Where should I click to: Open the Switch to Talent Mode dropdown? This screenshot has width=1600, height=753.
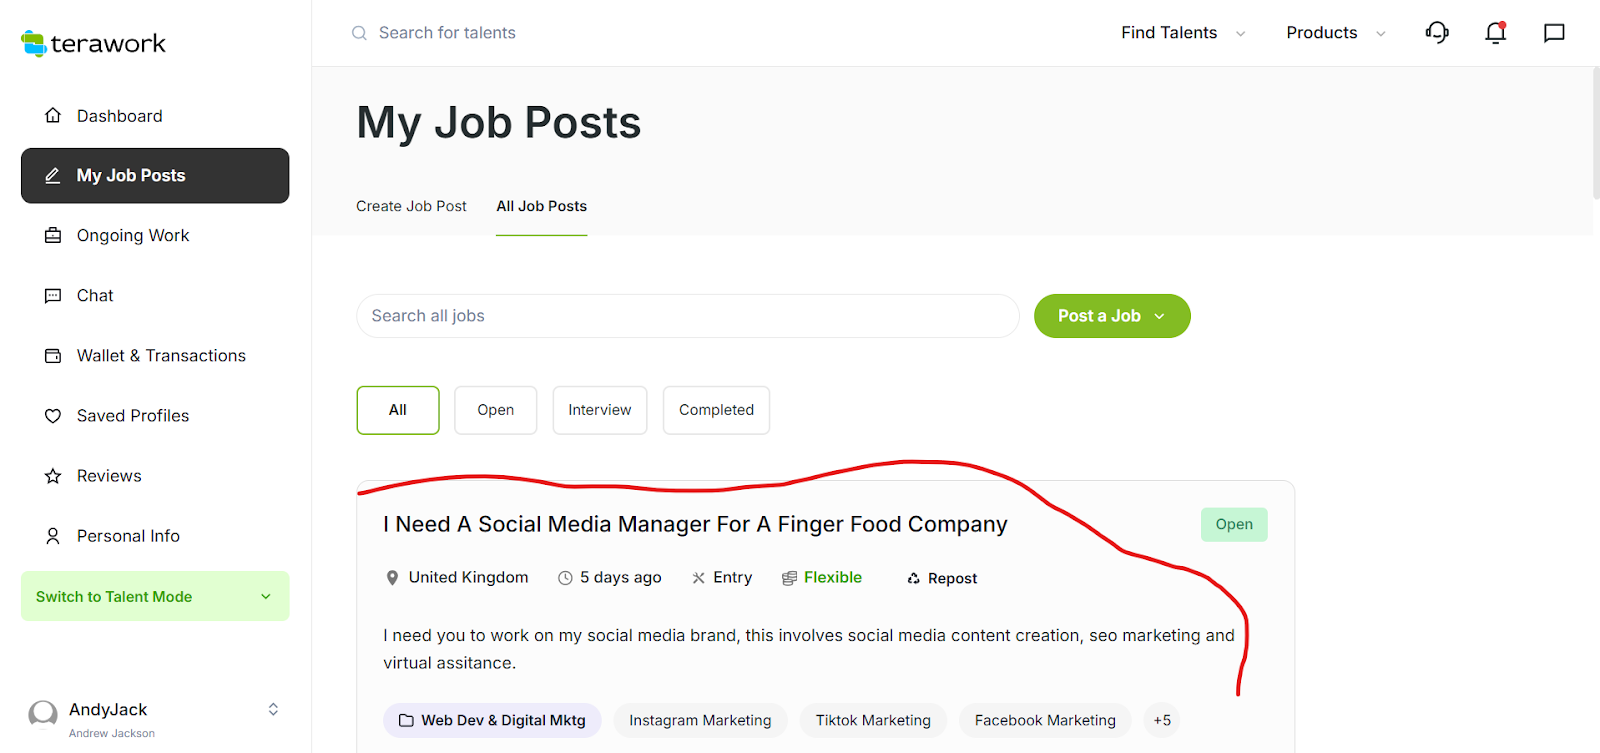155,596
